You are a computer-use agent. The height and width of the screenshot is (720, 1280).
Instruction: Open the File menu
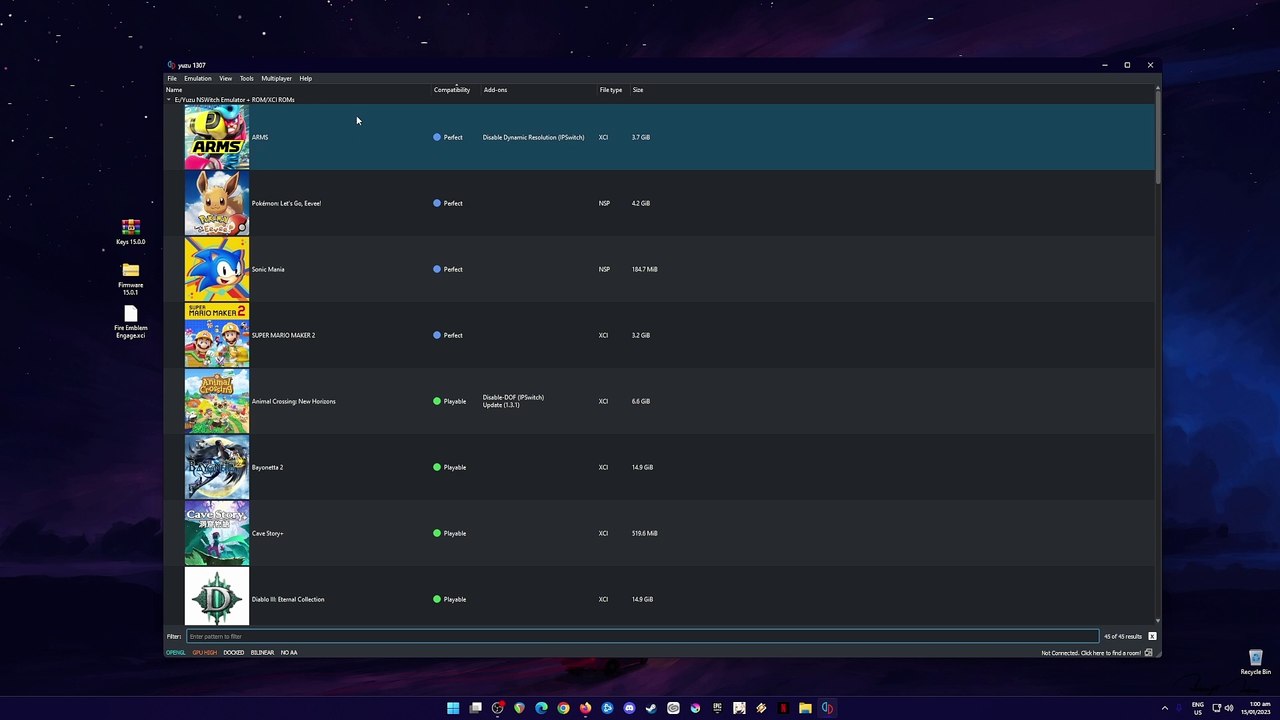[x=172, y=78]
